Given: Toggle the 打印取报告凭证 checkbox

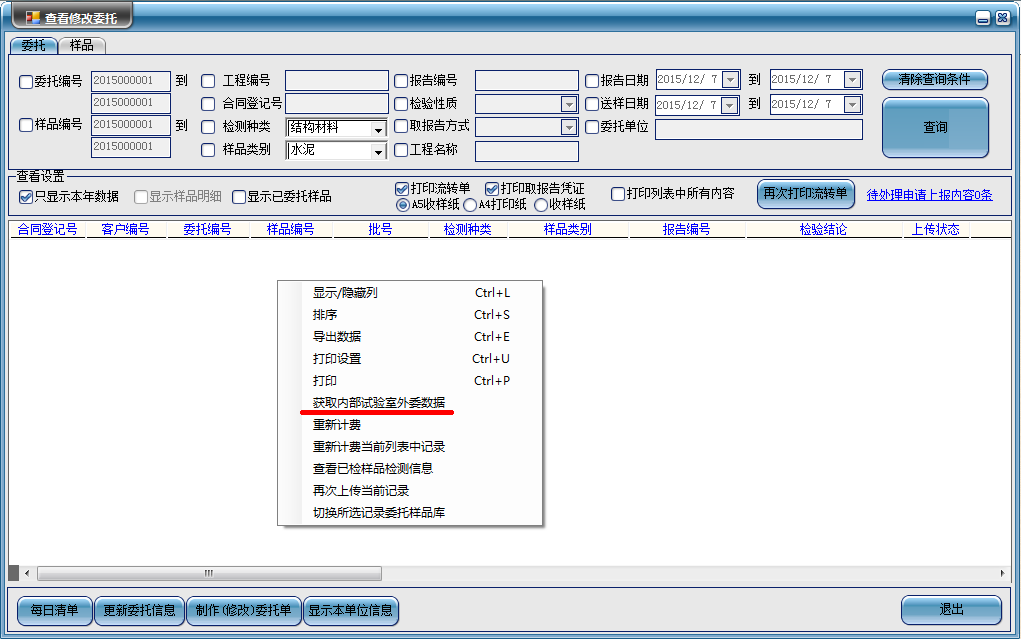Looking at the screenshot, I should [492, 189].
